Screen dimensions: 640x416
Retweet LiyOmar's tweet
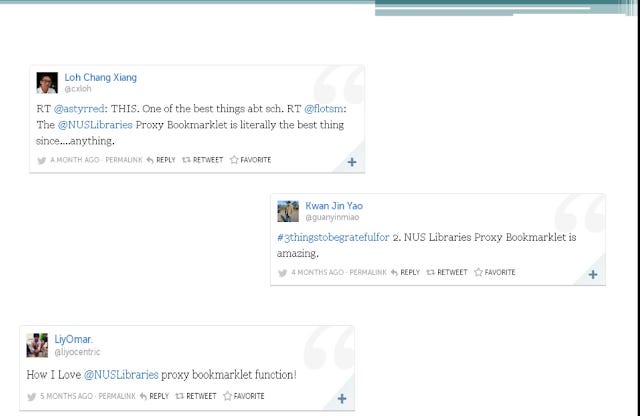(196, 396)
